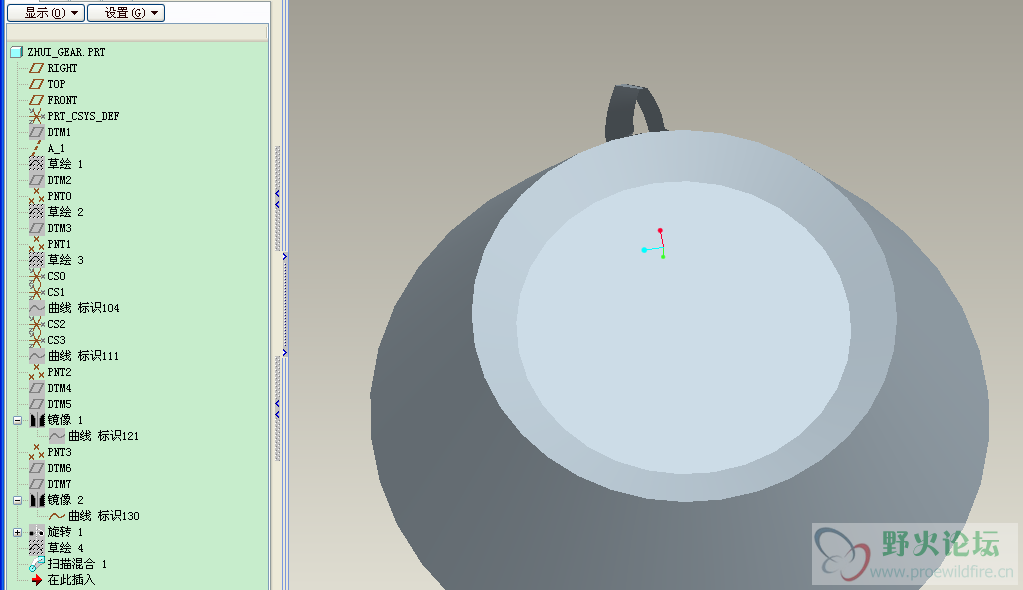Image resolution: width=1023 pixels, height=590 pixels.
Task: Select the PNT0 datum point icon
Action: click(x=37, y=196)
